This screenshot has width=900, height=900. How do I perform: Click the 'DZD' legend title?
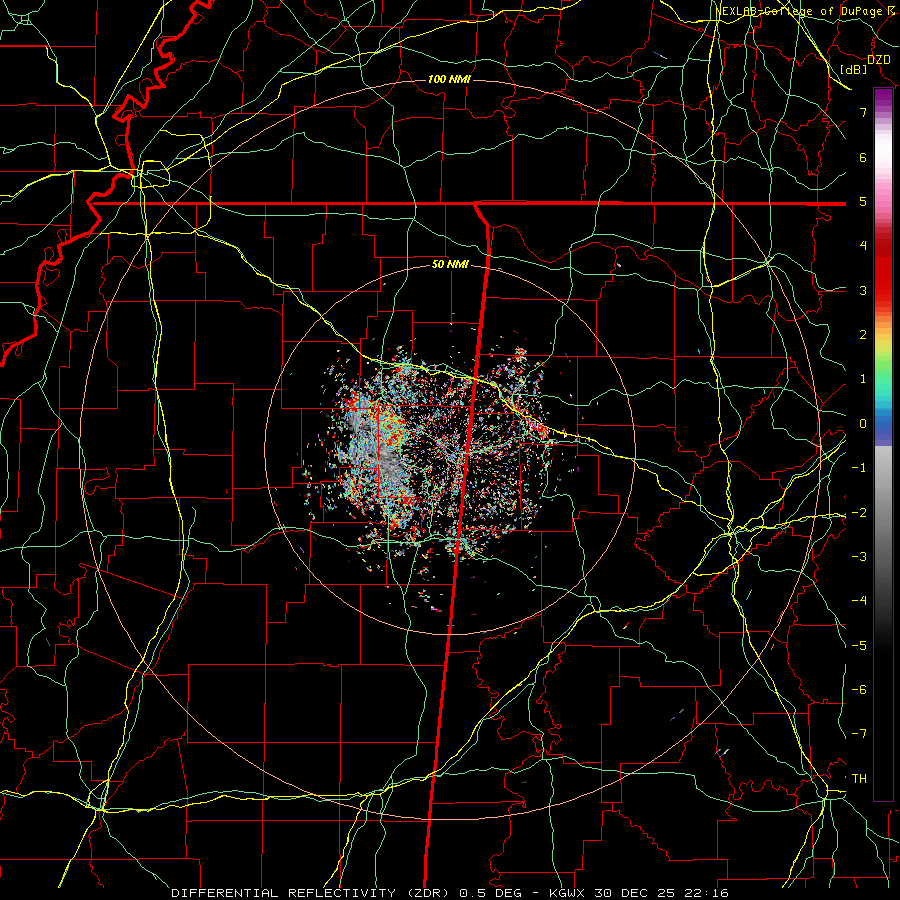pyautogui.click(x=879, y=60)
